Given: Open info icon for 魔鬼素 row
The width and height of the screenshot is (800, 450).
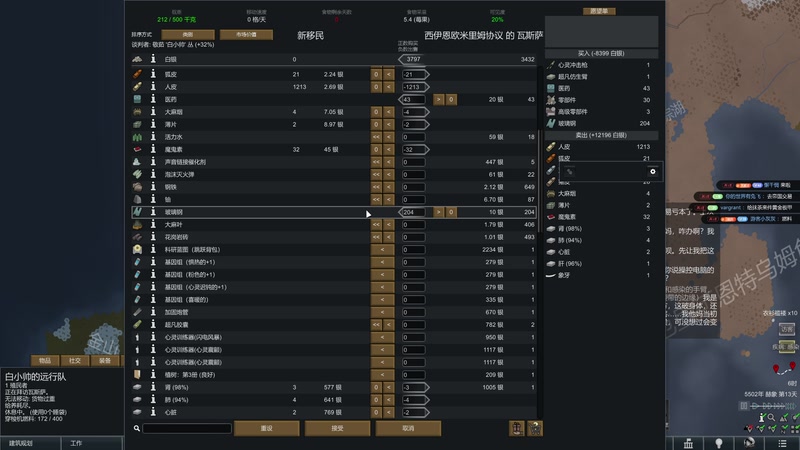Looking at the screenshot, I should tap(153, 149).
